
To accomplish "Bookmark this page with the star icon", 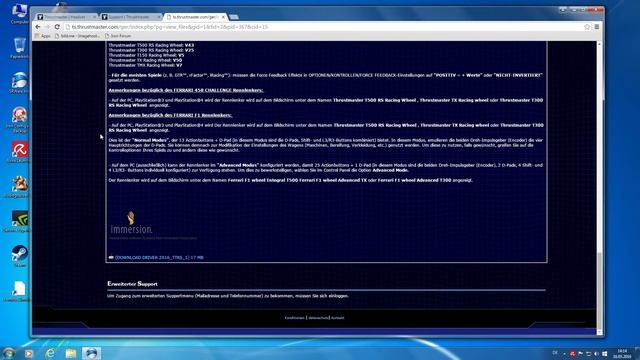I will [587, 27].
